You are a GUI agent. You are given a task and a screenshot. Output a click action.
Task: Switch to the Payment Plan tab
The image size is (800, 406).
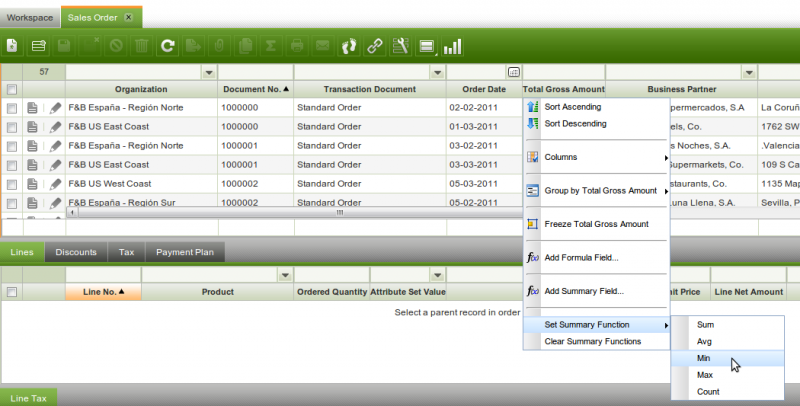tap(184, 253)
